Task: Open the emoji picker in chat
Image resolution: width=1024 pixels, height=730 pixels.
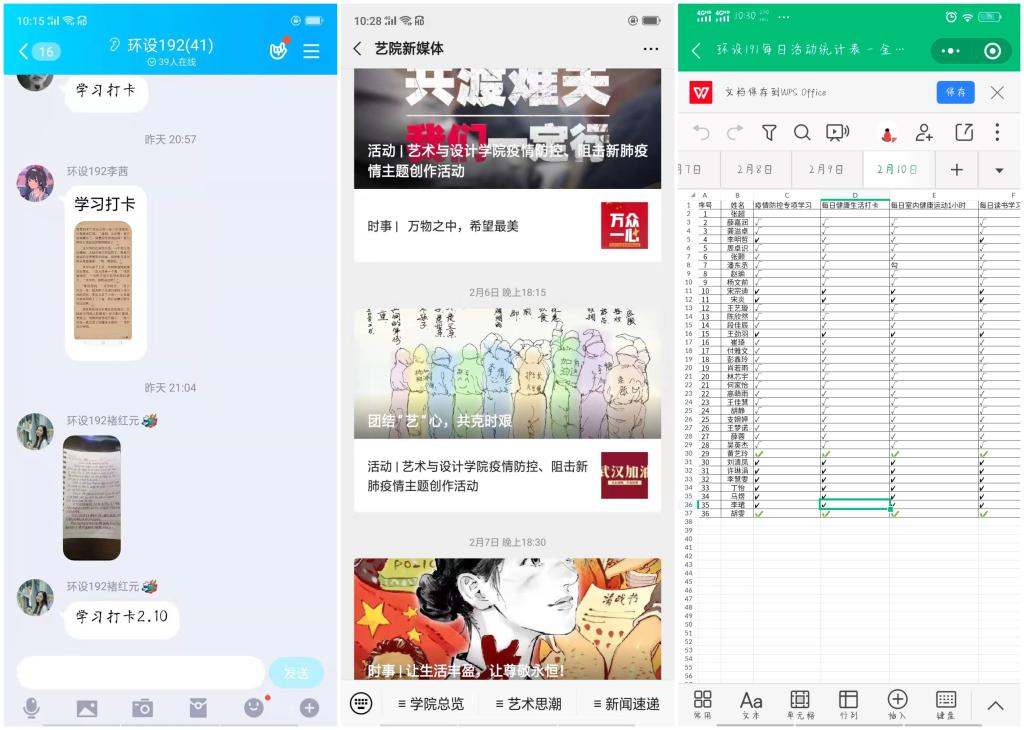Action: [x=254, y=708]
